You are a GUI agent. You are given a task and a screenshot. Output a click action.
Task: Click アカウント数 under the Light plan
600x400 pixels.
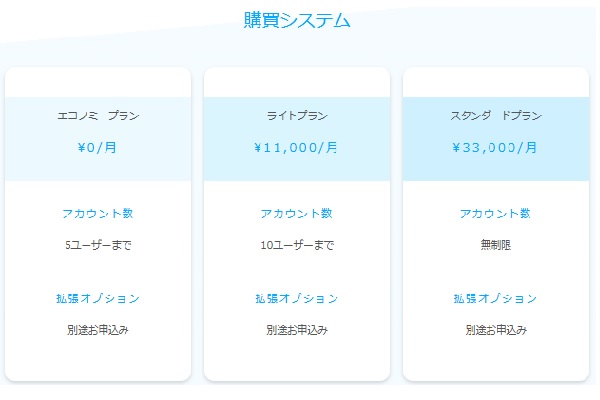click(296, 213)
